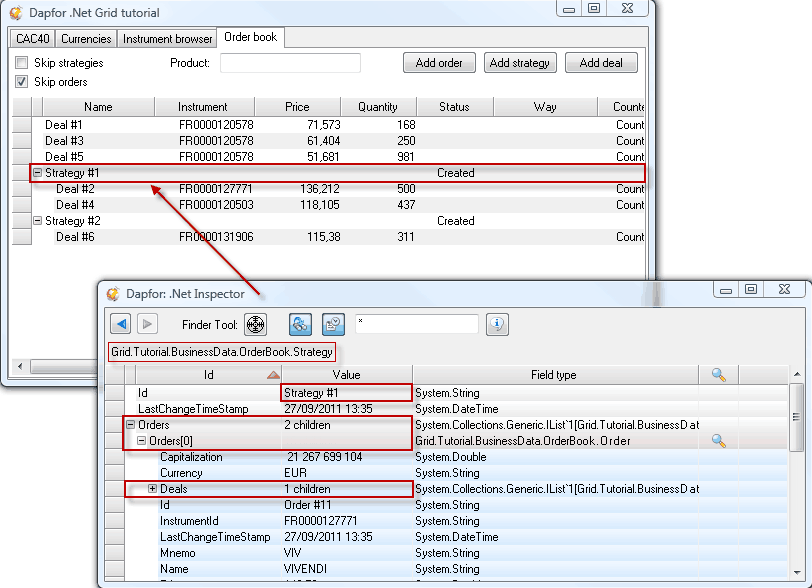812x588 pixels.
Task: Sort grid by Name column header
Action: [x=98, y=107]
